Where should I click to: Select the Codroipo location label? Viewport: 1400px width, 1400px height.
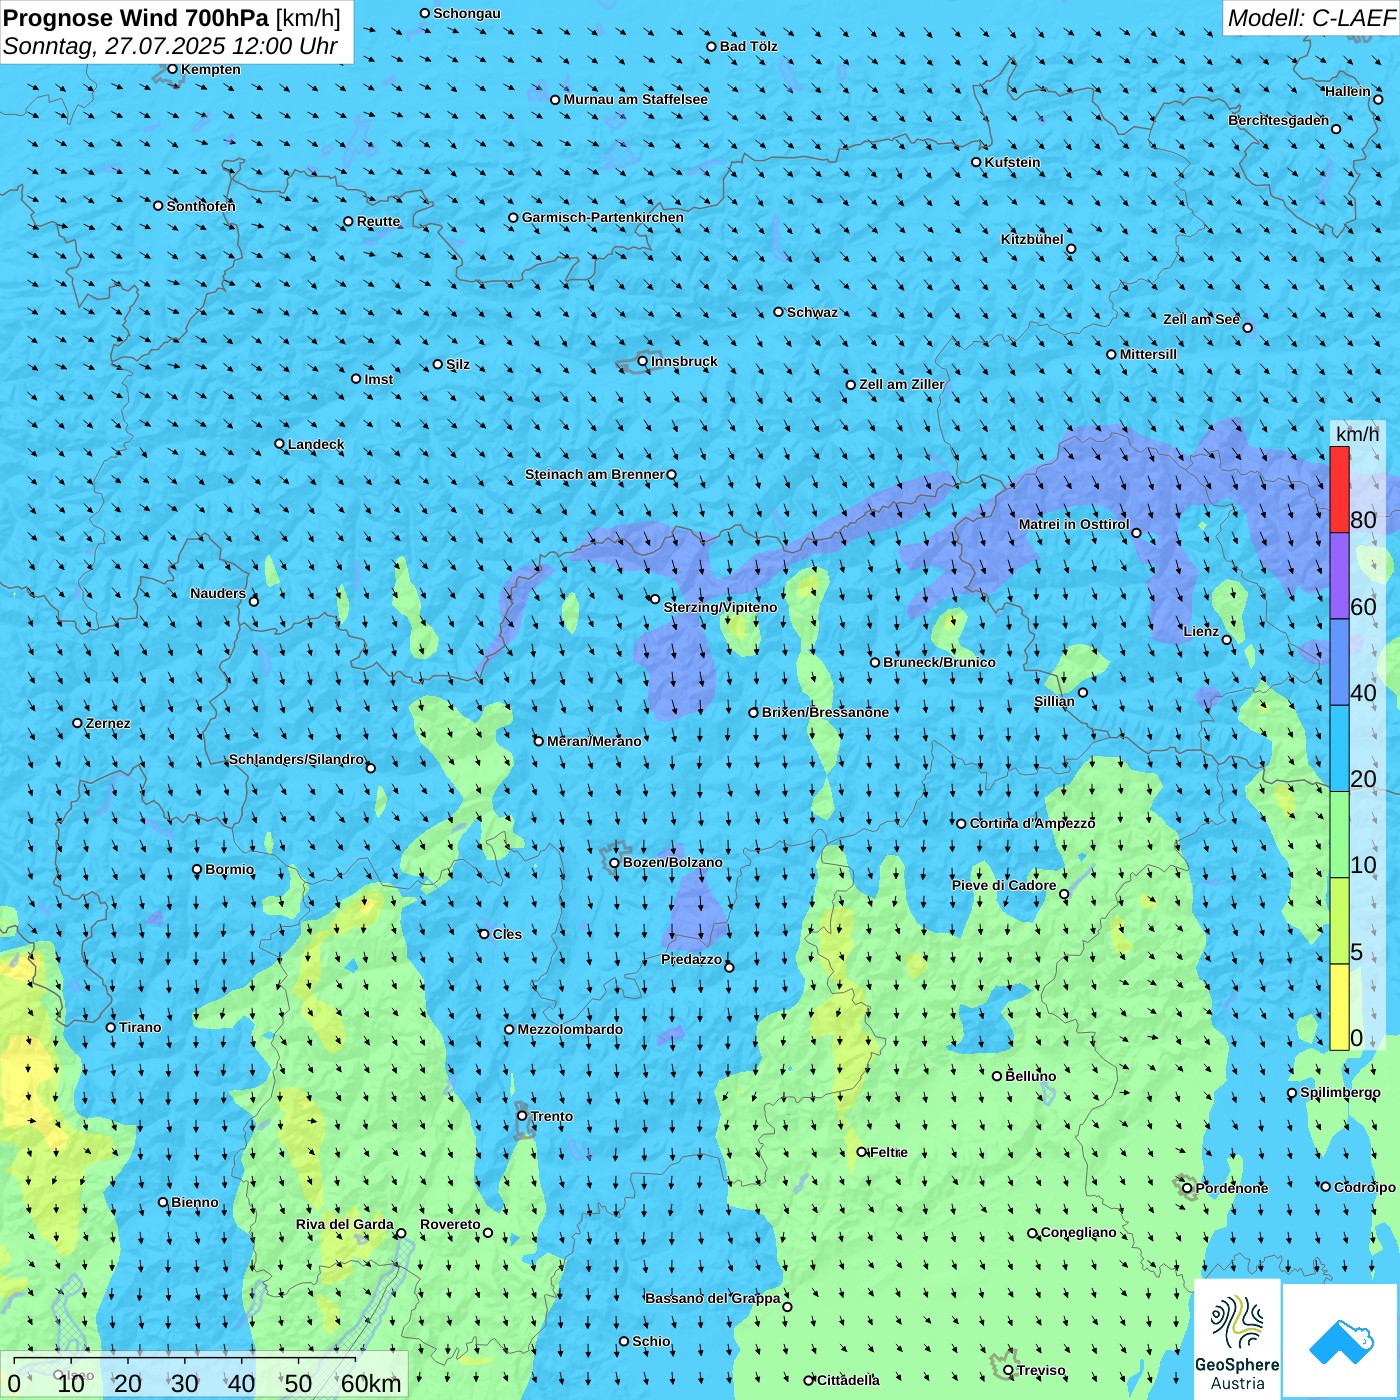click(x=1365, y=1187)
